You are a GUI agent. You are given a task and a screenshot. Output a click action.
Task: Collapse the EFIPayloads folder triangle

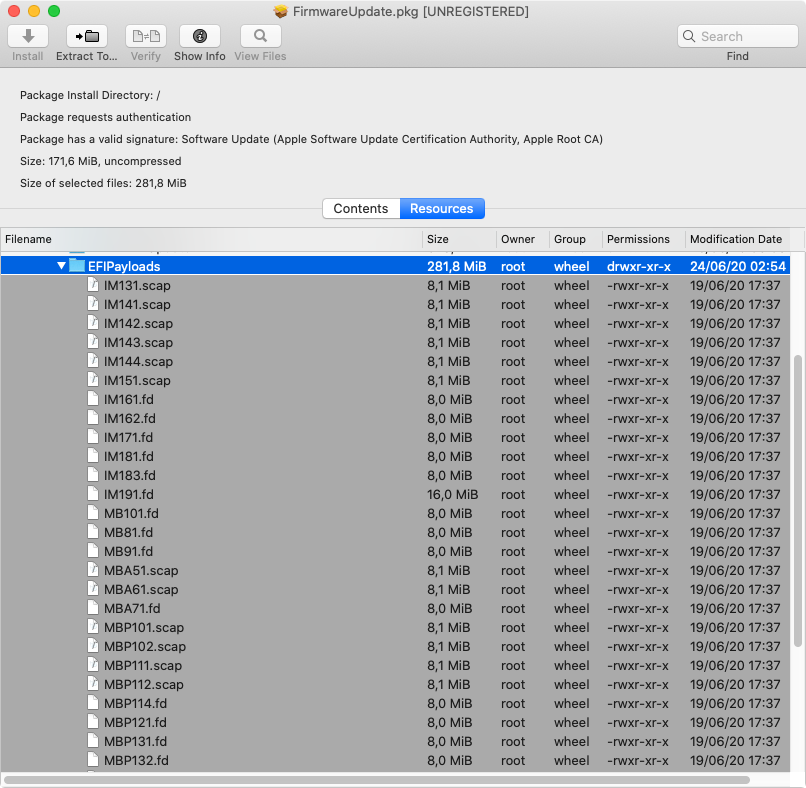coord(61,266)
